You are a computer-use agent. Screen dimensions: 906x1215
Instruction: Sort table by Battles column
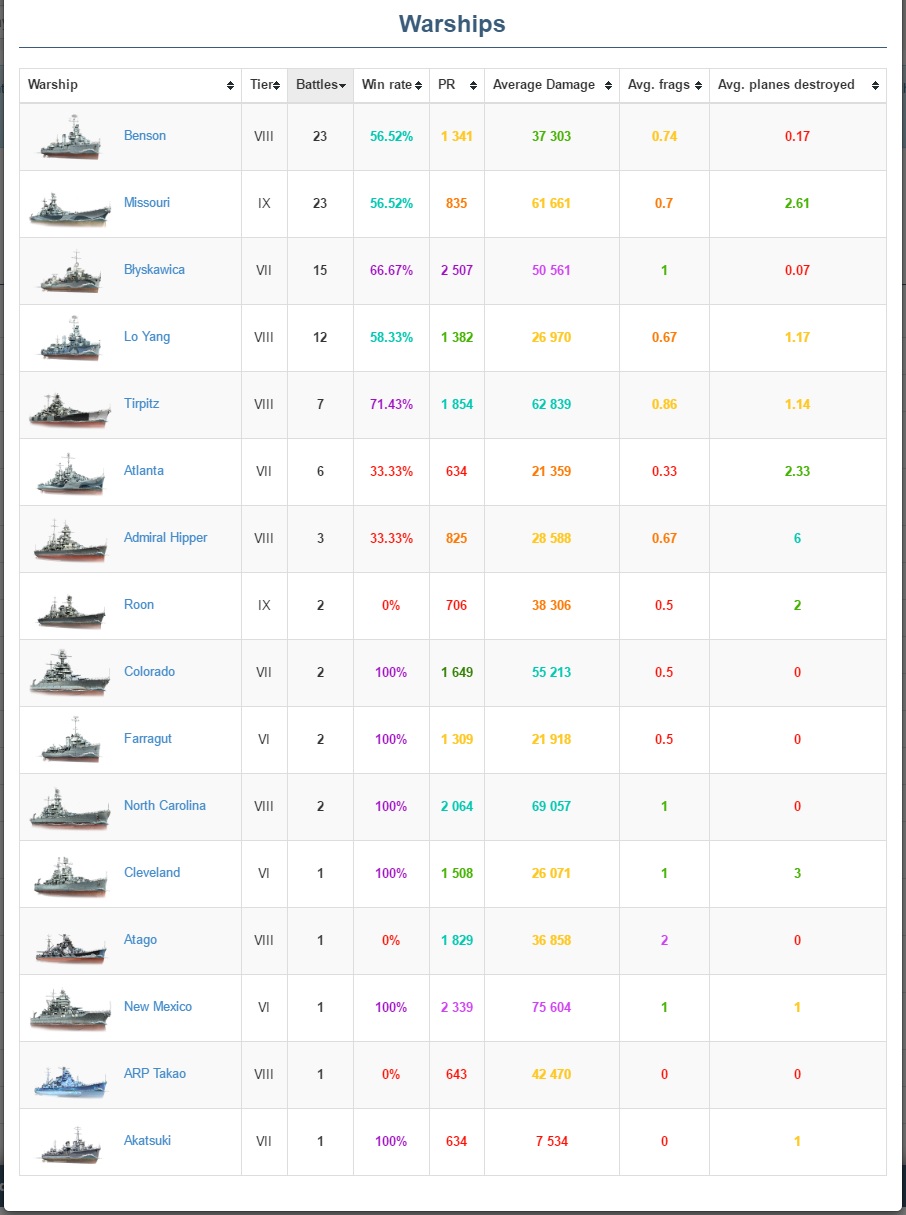coord(320,85)
